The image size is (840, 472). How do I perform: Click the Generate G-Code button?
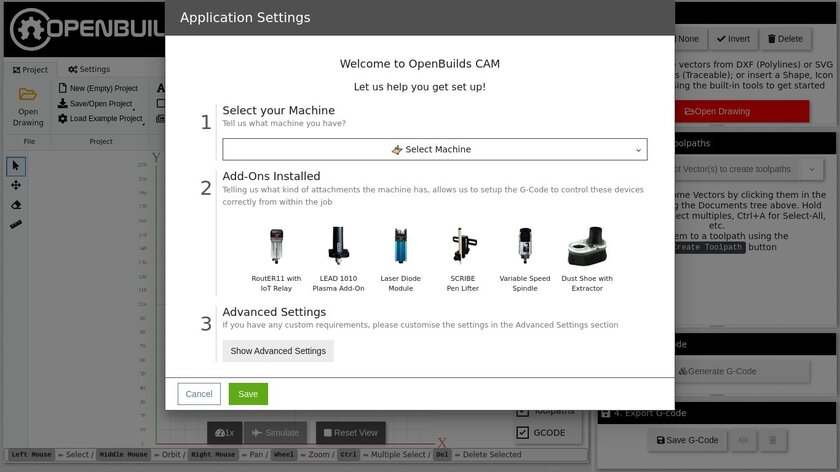tap(742, 371)
